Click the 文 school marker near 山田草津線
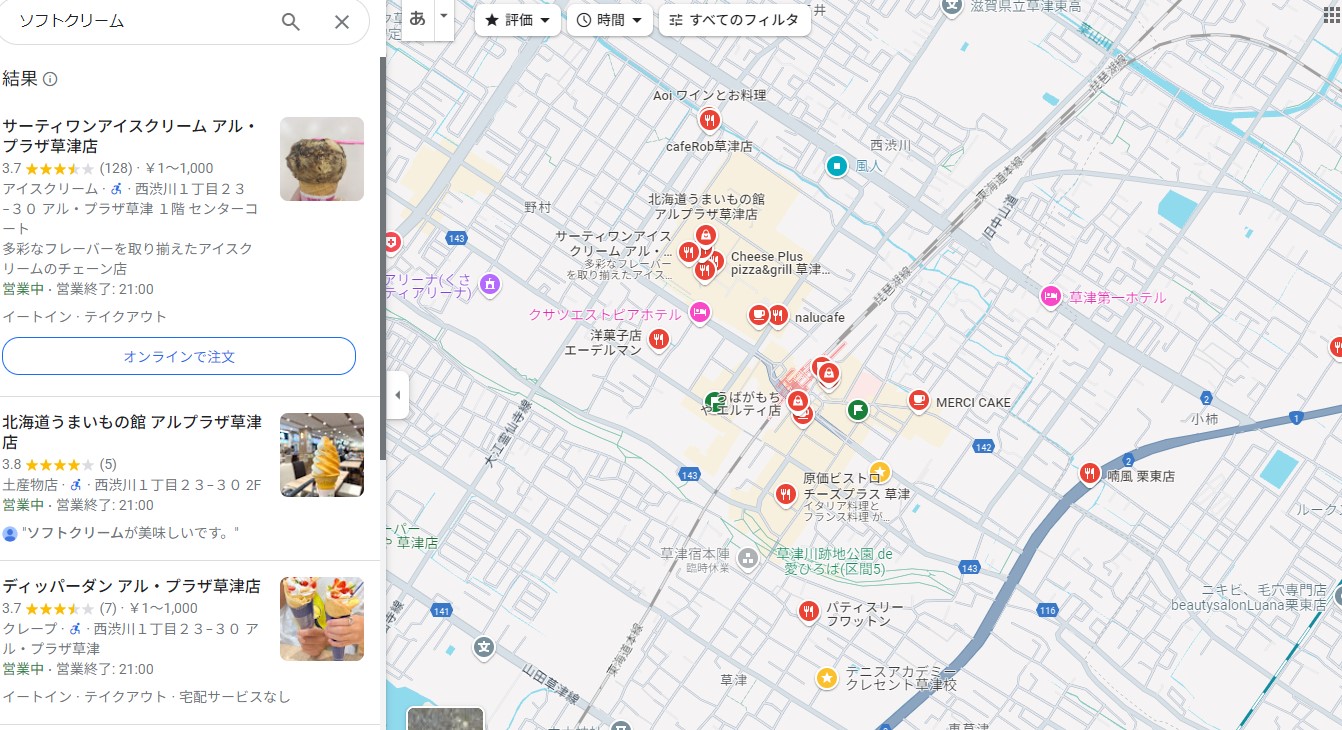Image resolution: width=1342 pixels, height=730 pixels. [484, 647]
